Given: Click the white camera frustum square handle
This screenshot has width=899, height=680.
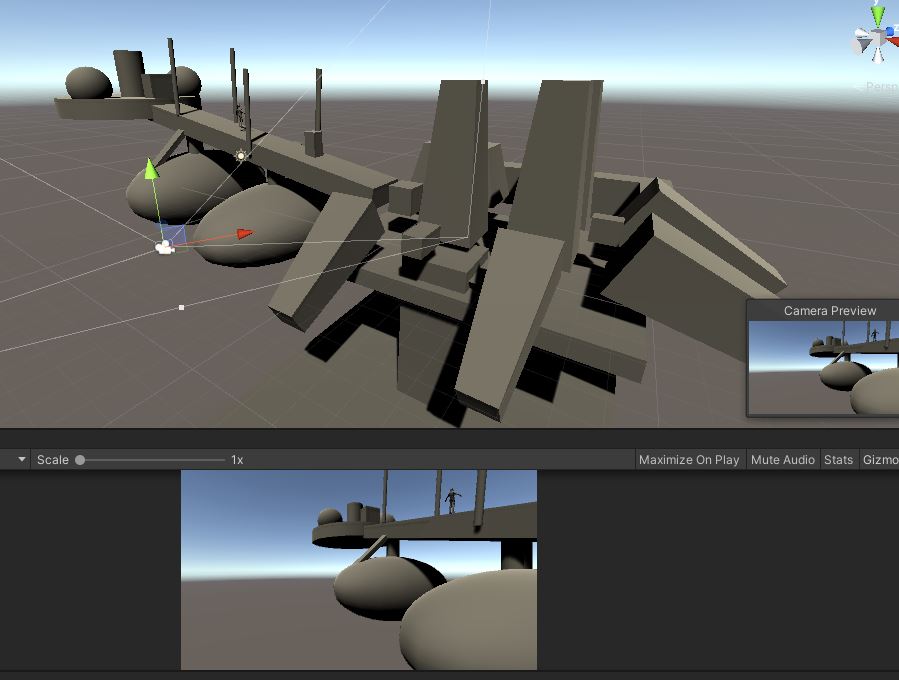Looking at the screenshot, I should click(x=181, y=307).
